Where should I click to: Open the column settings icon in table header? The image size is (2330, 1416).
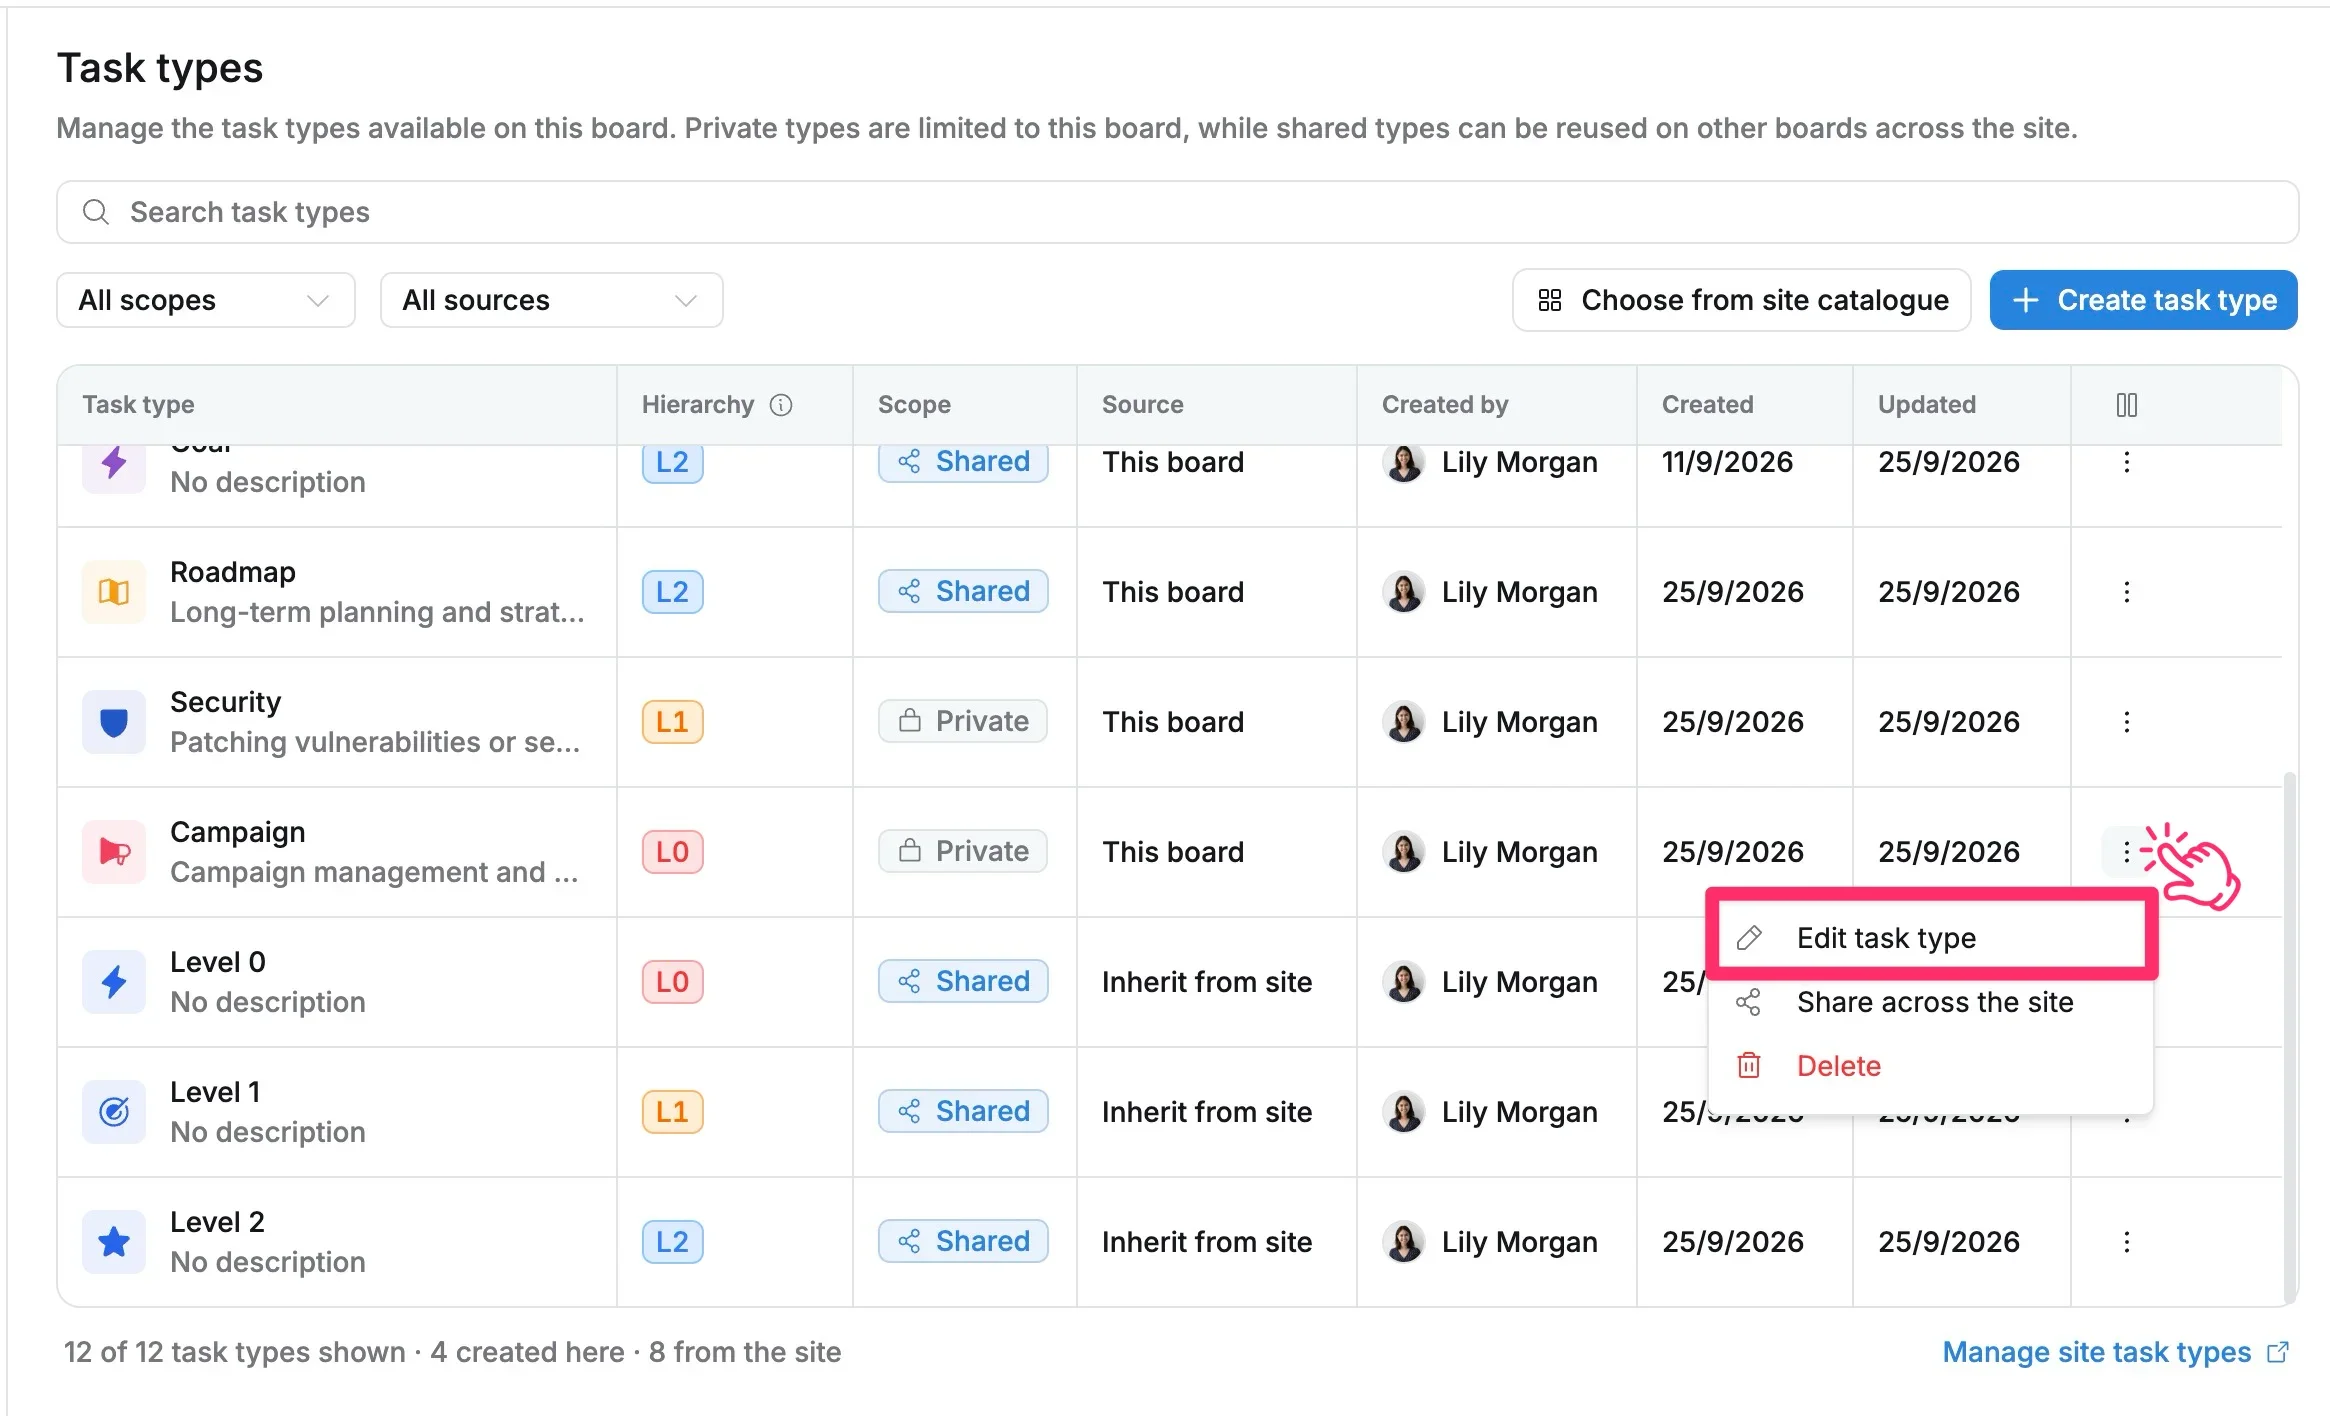click(x=2127, y=404)
